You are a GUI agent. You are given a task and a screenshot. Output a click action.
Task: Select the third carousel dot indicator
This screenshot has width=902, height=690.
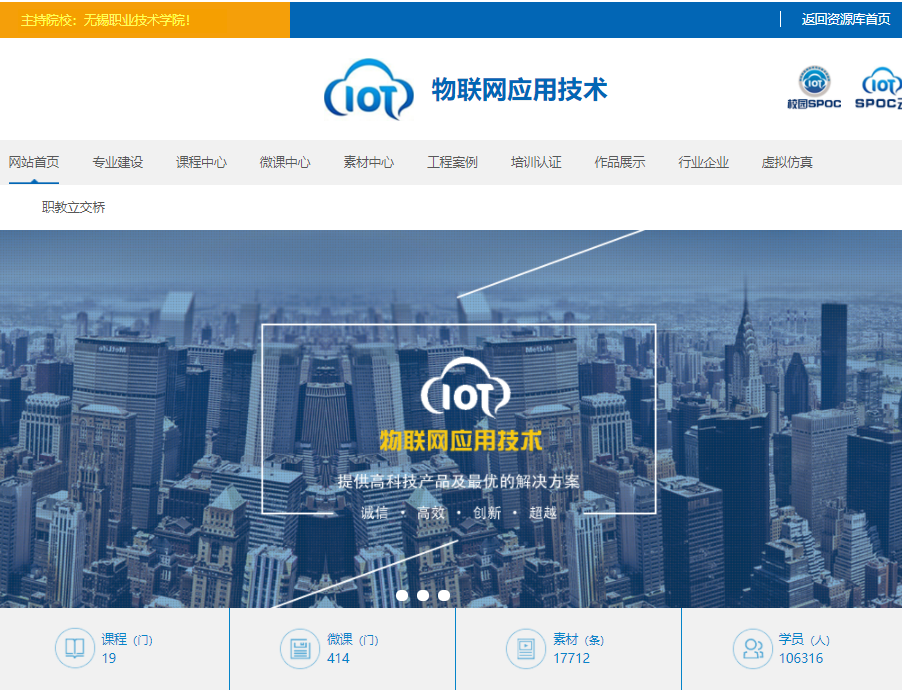click(x=444, y=595)
